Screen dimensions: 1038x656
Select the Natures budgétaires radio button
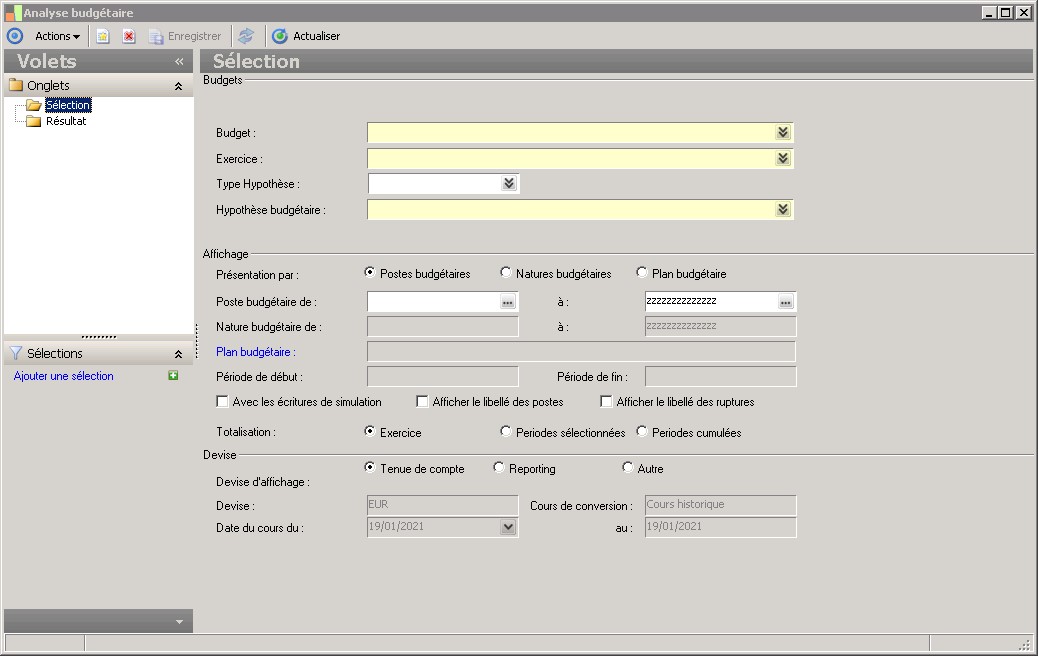coord(506,273)
